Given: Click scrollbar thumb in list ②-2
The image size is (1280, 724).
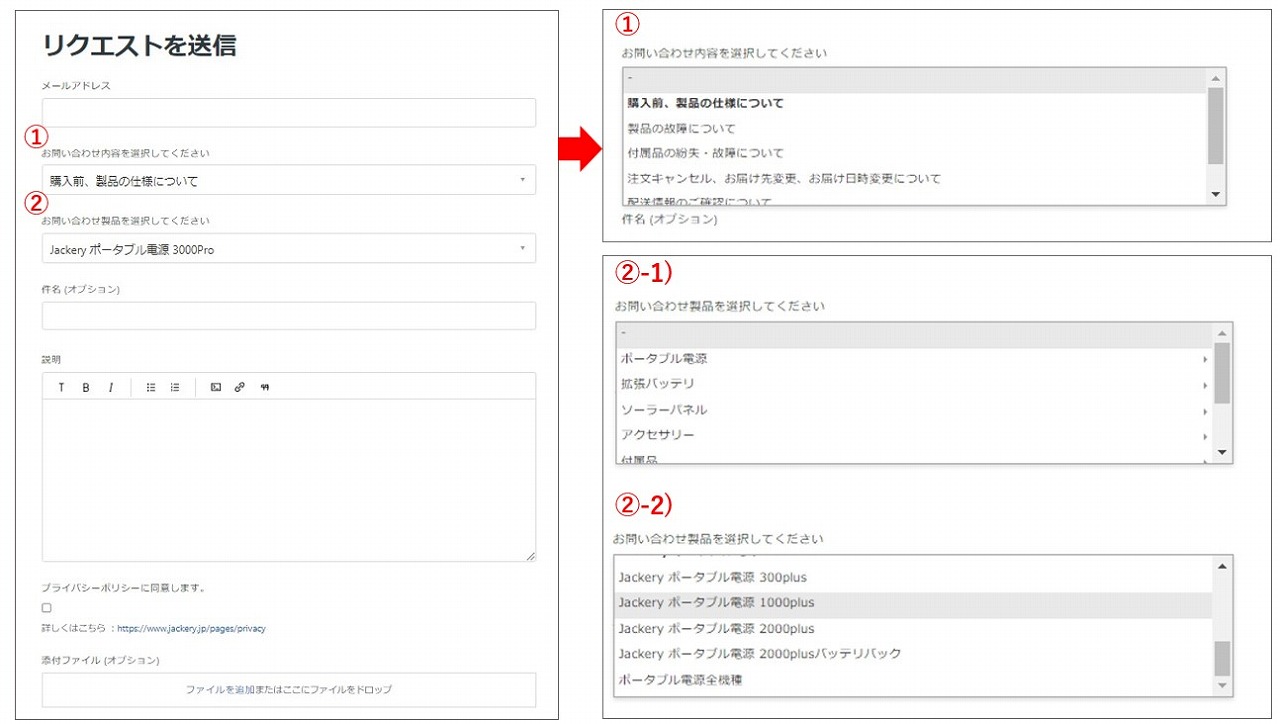Looking at the screenshot, I should pyautogui.click(x=1222, y=659).
